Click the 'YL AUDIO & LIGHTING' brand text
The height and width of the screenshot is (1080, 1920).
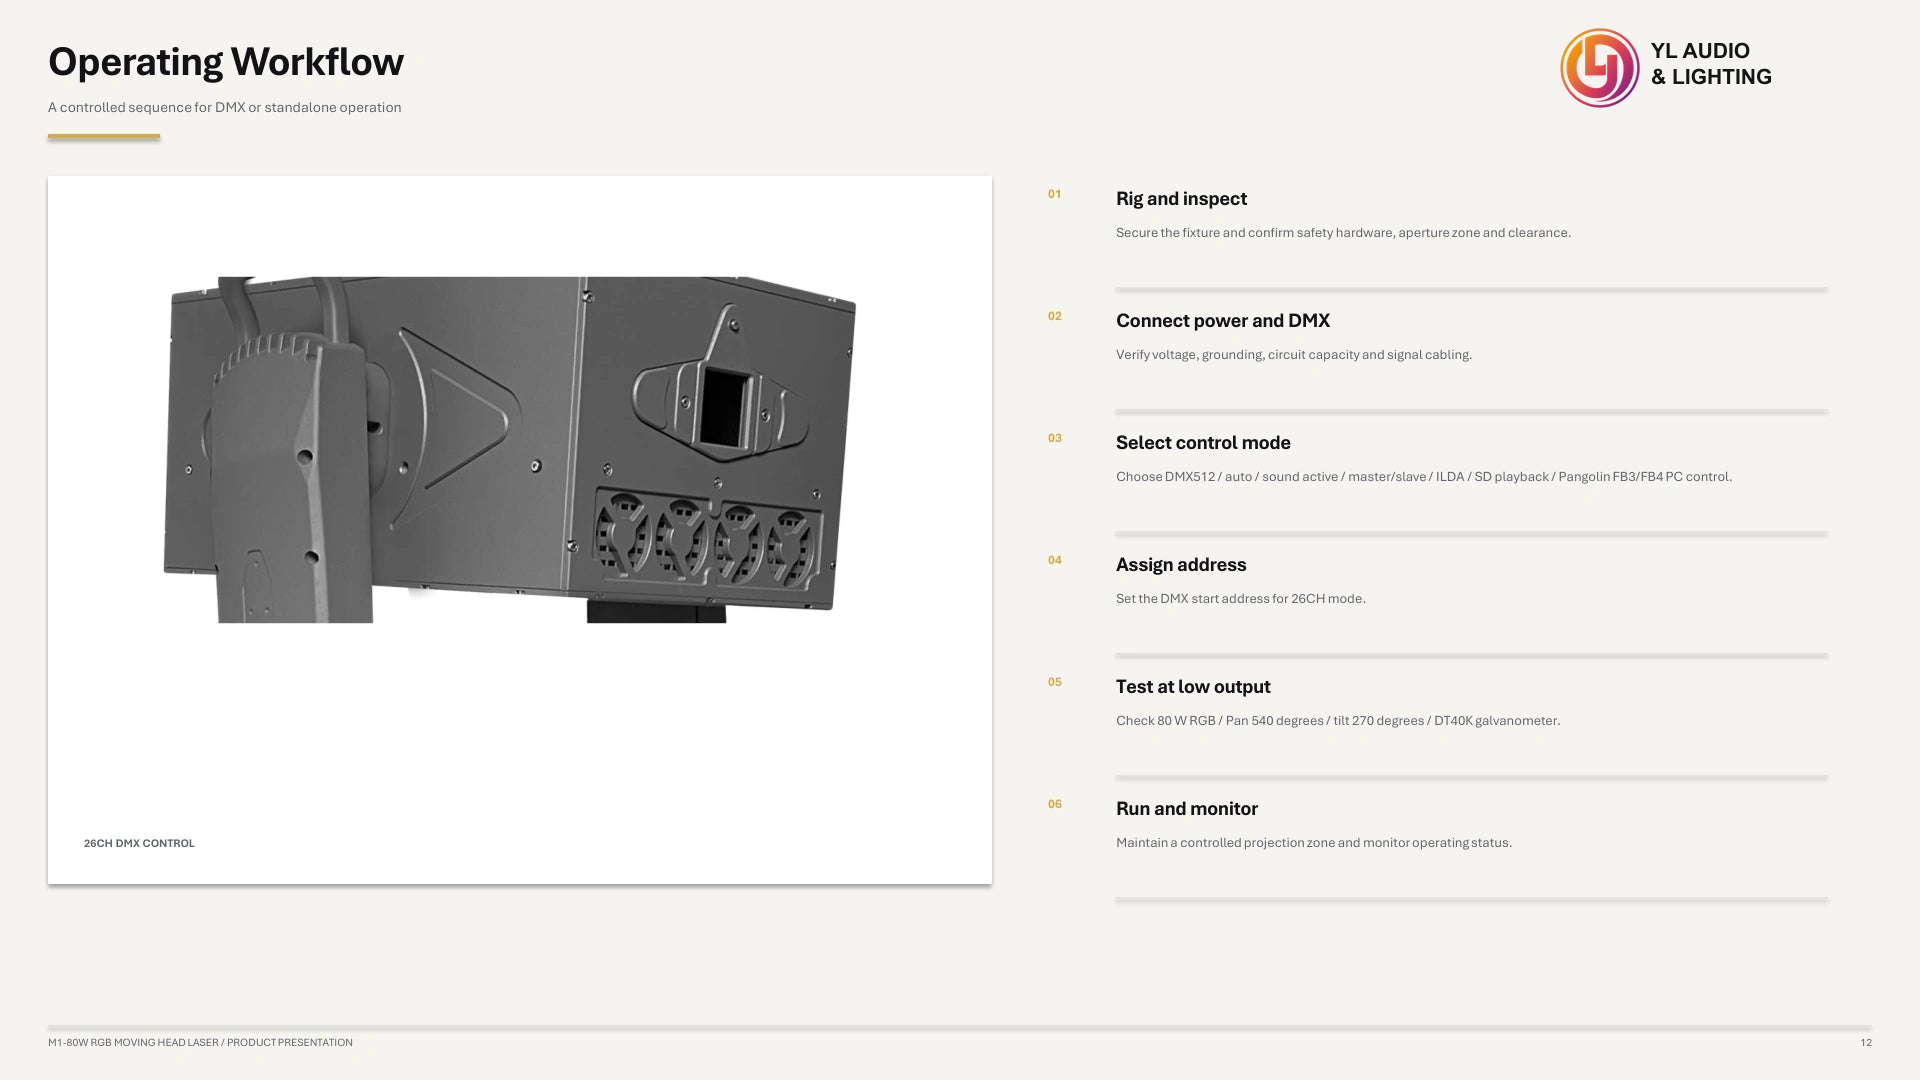coord(1711,64)
